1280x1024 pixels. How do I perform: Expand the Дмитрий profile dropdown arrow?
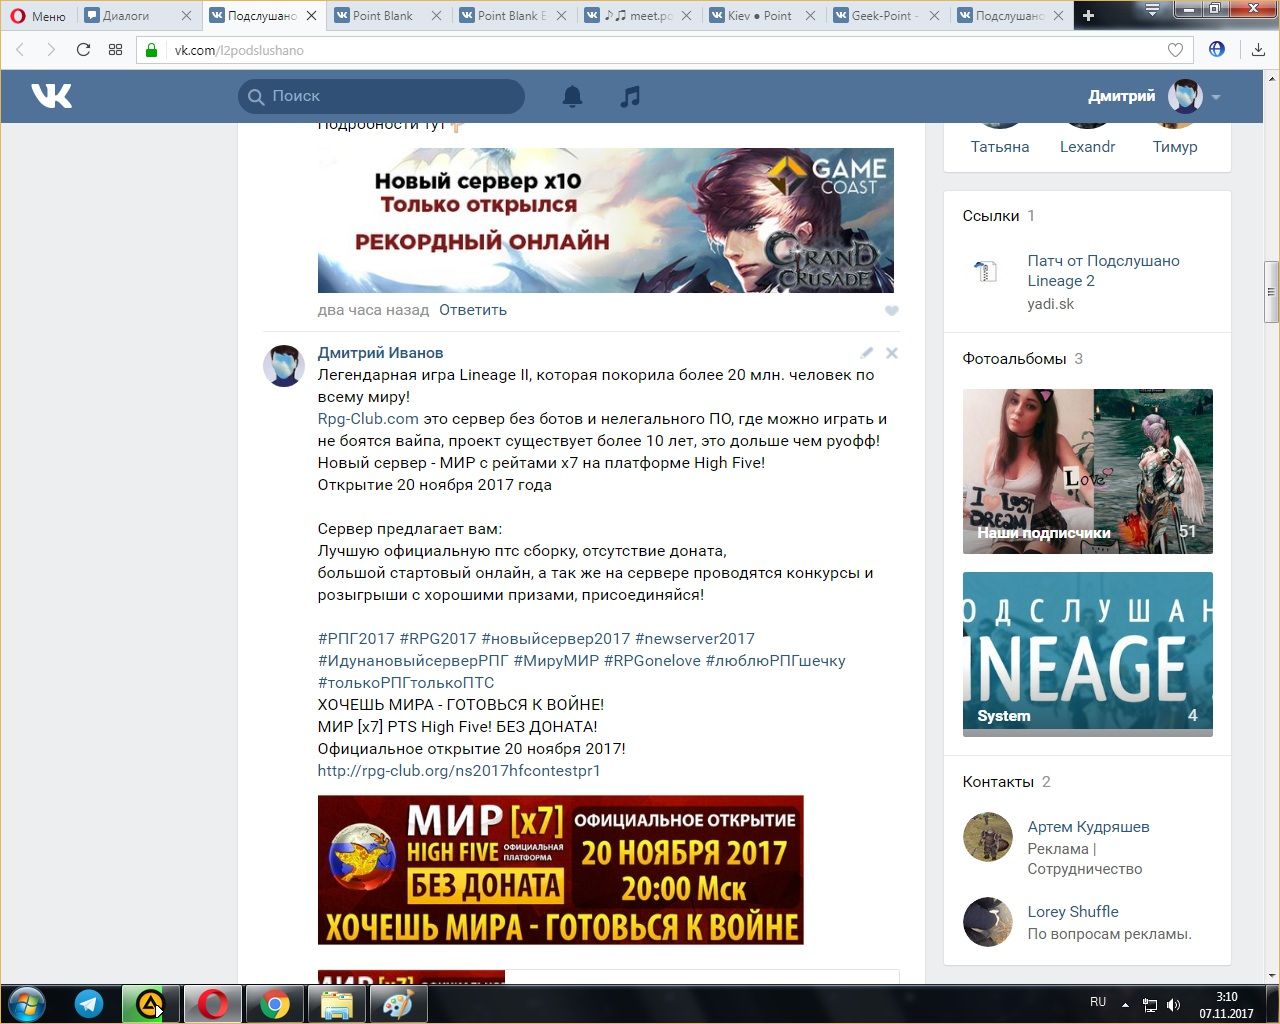click(1216, 97)
